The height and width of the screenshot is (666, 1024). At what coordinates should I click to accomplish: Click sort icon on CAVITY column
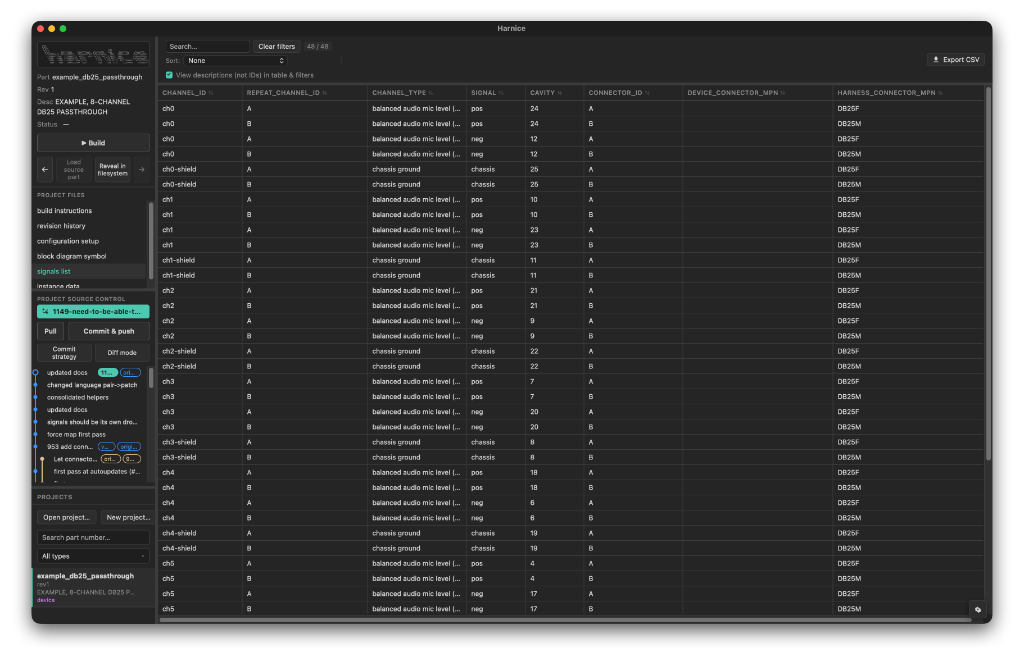pos(560,93)
